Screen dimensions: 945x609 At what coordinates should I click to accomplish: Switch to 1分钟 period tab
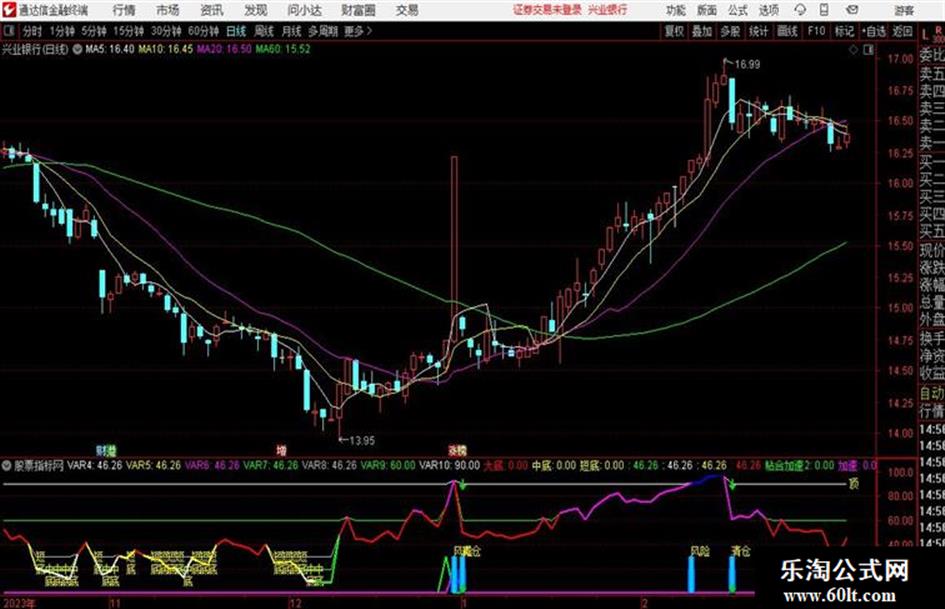click(x=62, y=31)
